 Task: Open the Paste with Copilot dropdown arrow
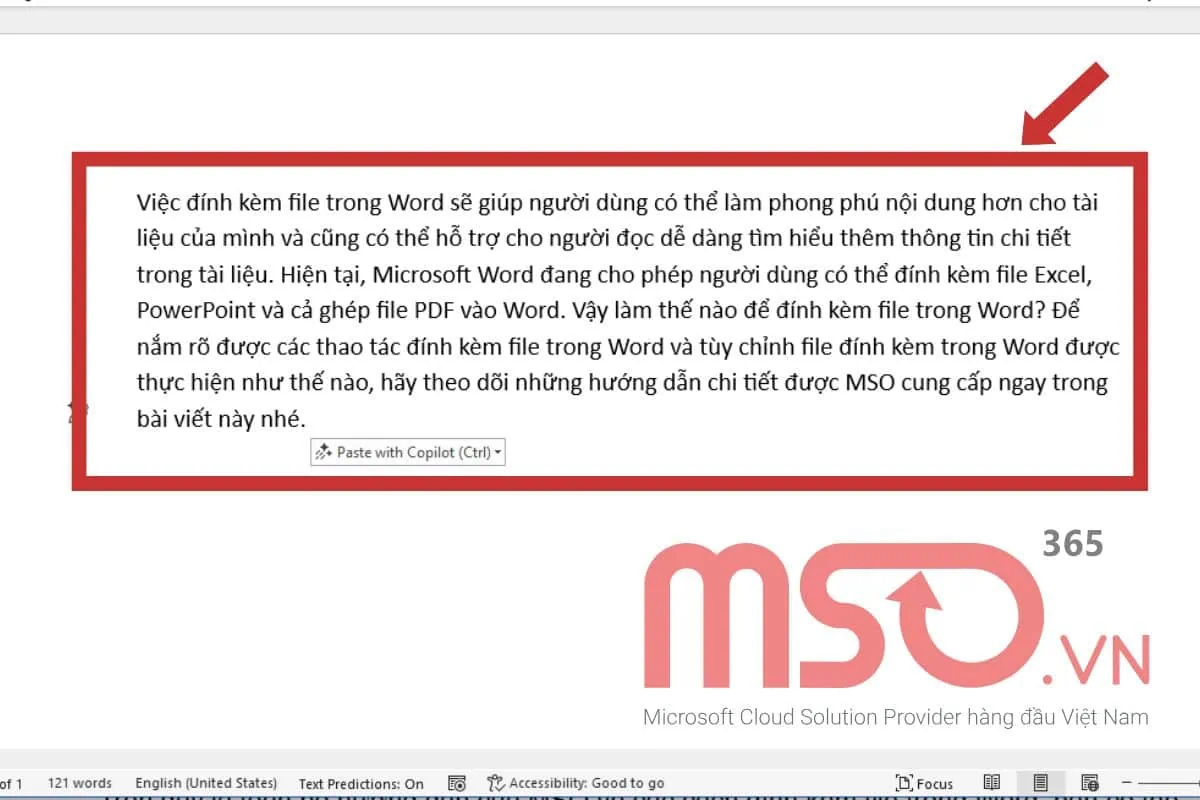point(497,452)
